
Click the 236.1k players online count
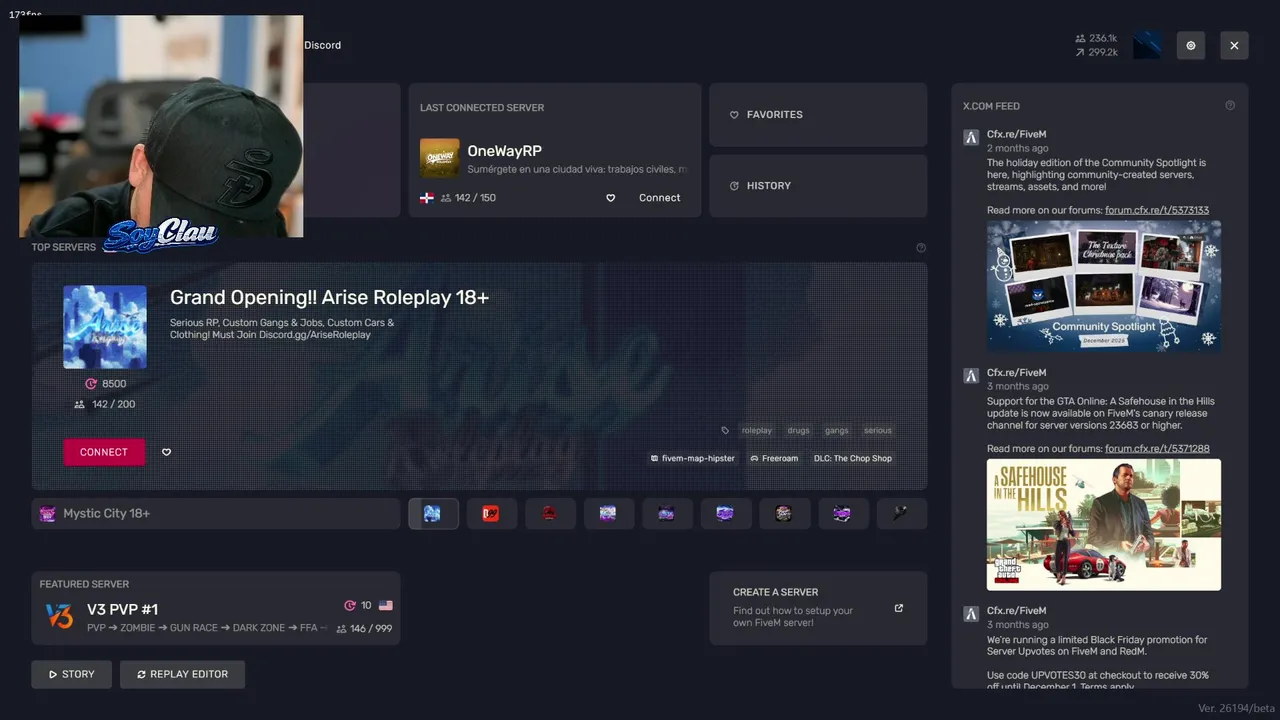[1097, 38]
